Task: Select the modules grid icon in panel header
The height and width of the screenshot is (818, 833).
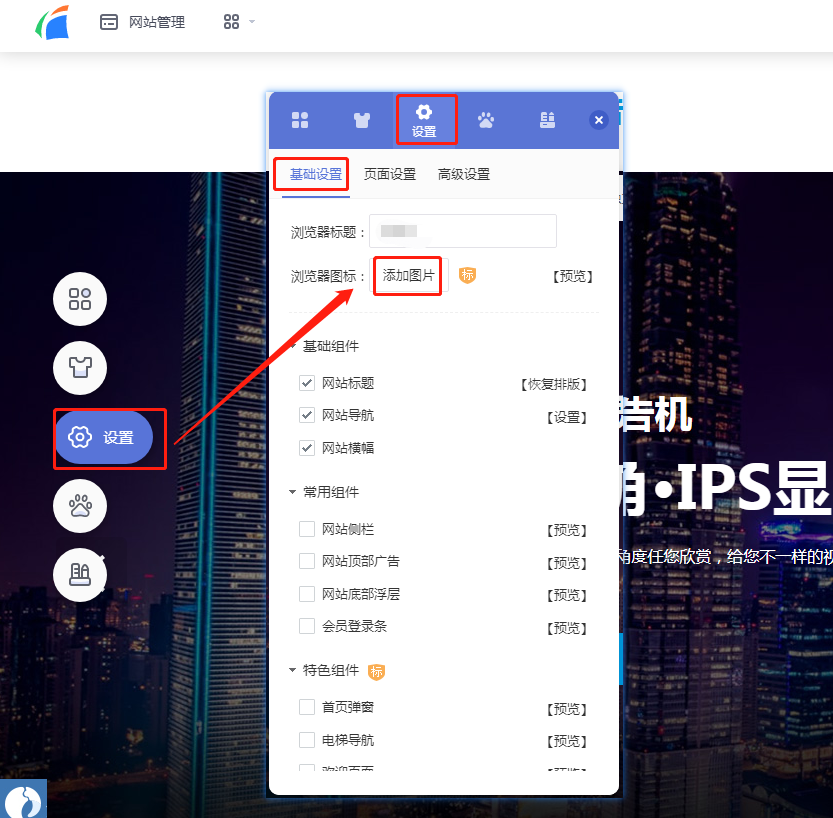Action: click(x=300, y=120)
